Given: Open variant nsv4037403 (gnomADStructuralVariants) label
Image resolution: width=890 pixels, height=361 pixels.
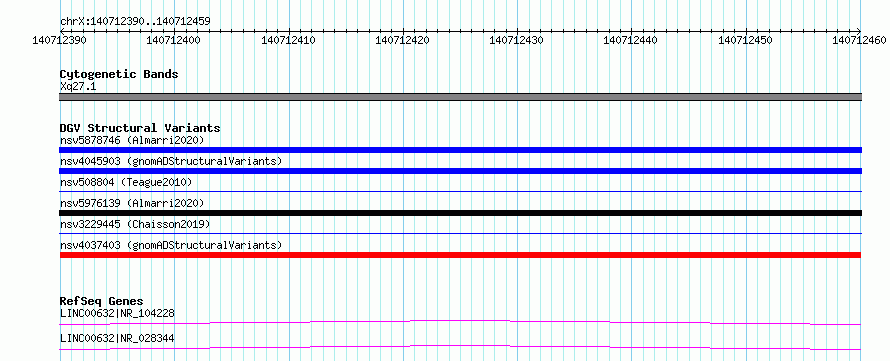Looking at the screenshot, I should click(x=171, y=245).
